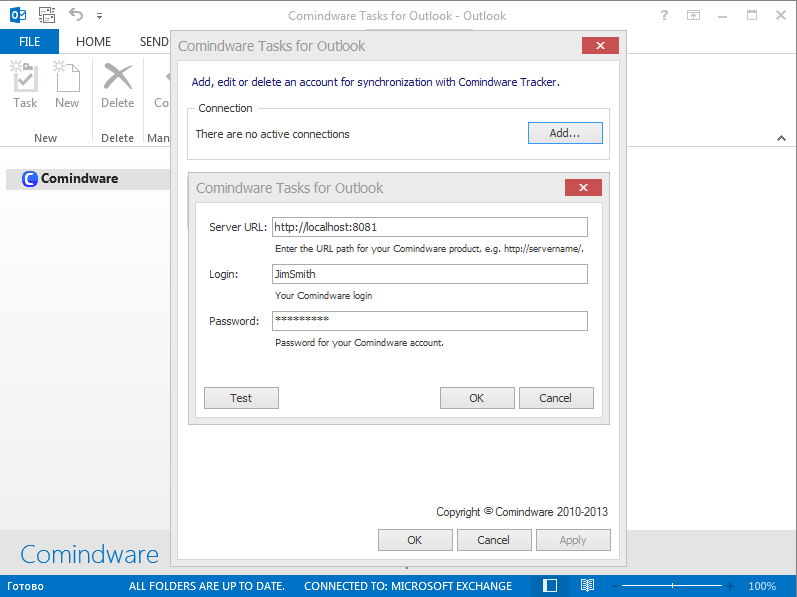Close the inner connection settings dialog

[584, 187]
